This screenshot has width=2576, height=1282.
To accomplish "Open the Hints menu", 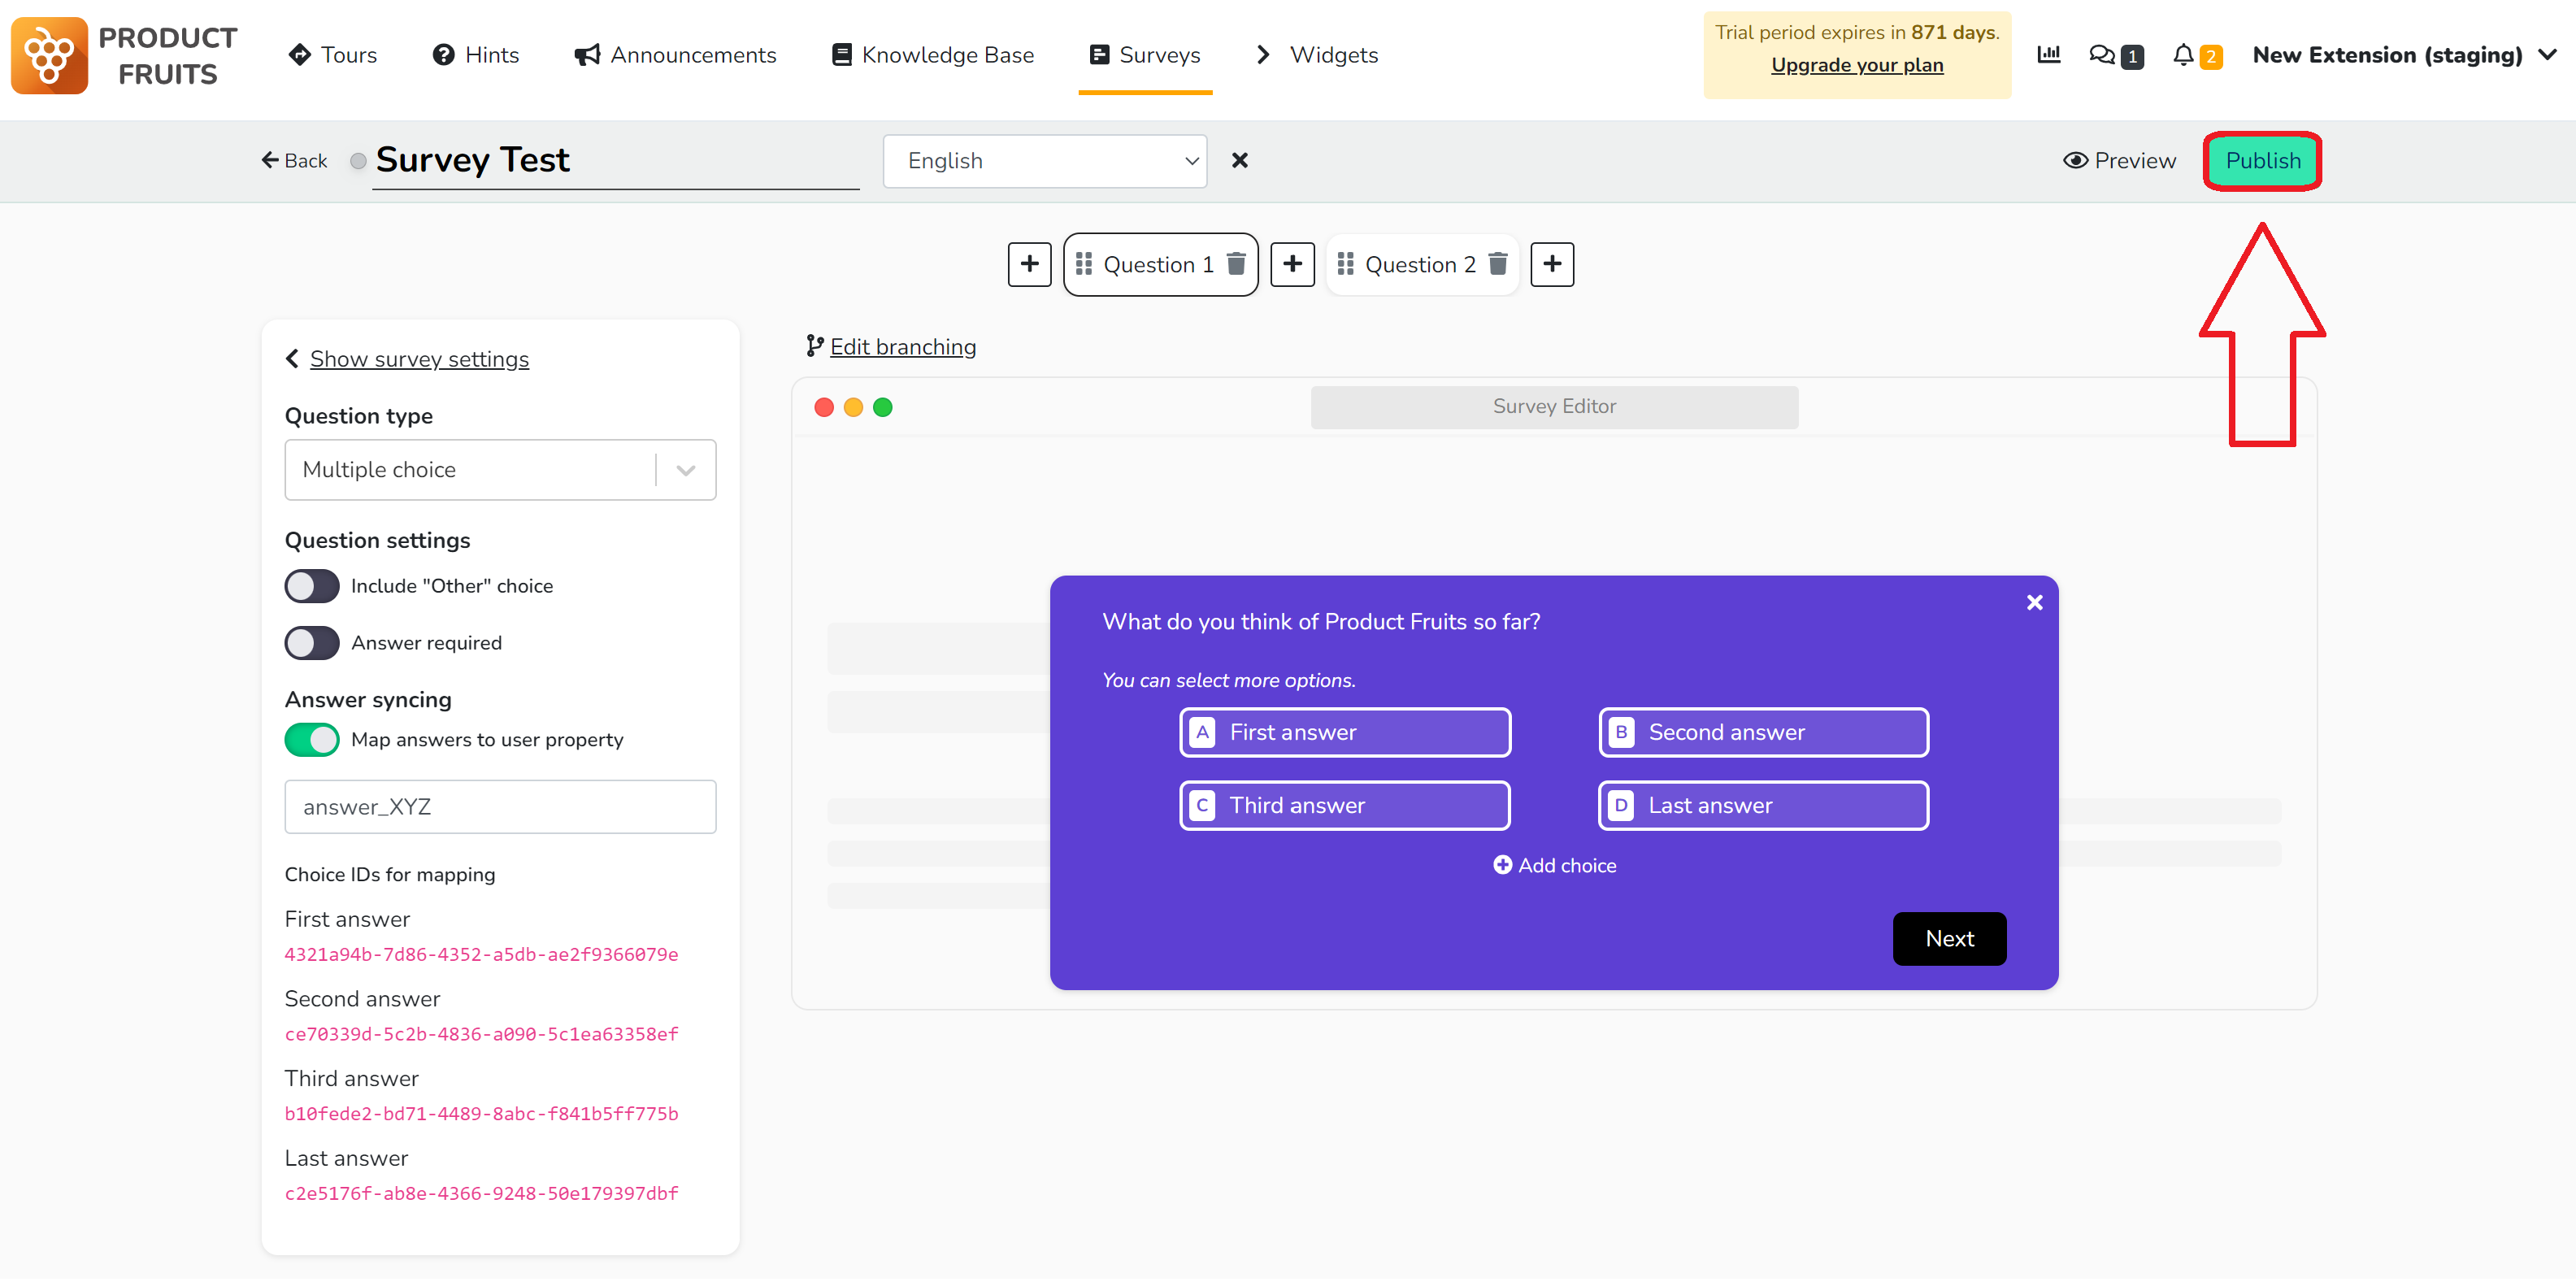I will point(475,55).
